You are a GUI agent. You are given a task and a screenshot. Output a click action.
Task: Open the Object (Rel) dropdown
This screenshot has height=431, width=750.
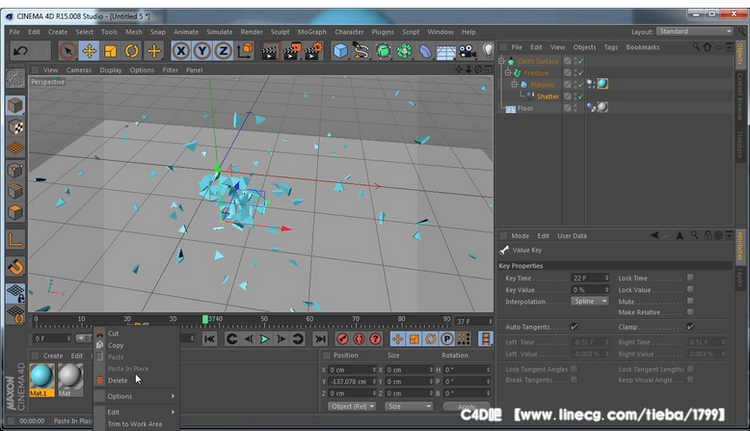coord(353,407)
